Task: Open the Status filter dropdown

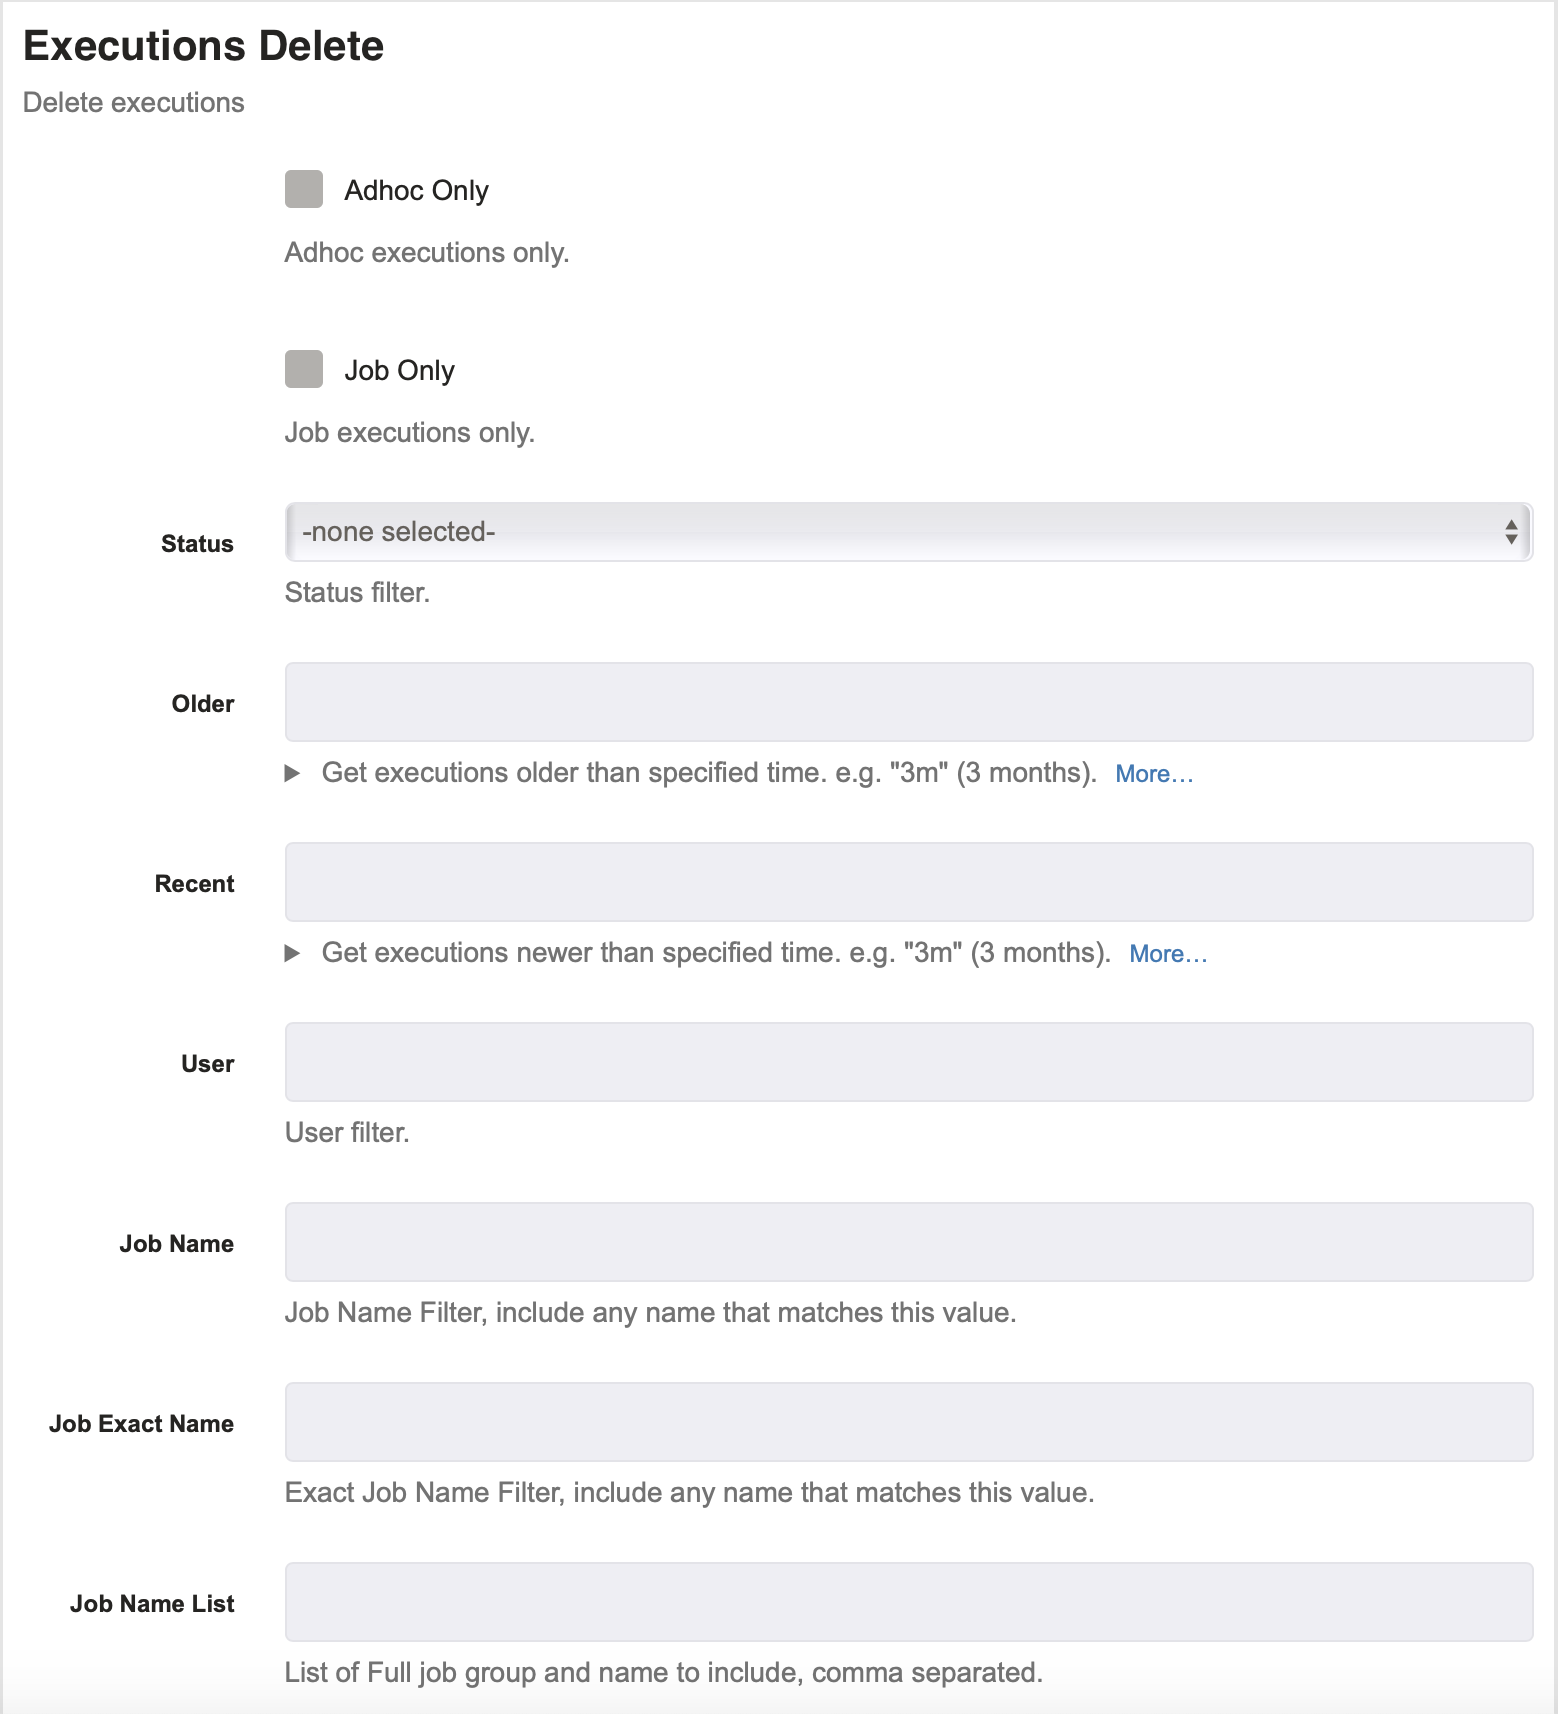Action: pyautogui.click(x=909, y=532)
